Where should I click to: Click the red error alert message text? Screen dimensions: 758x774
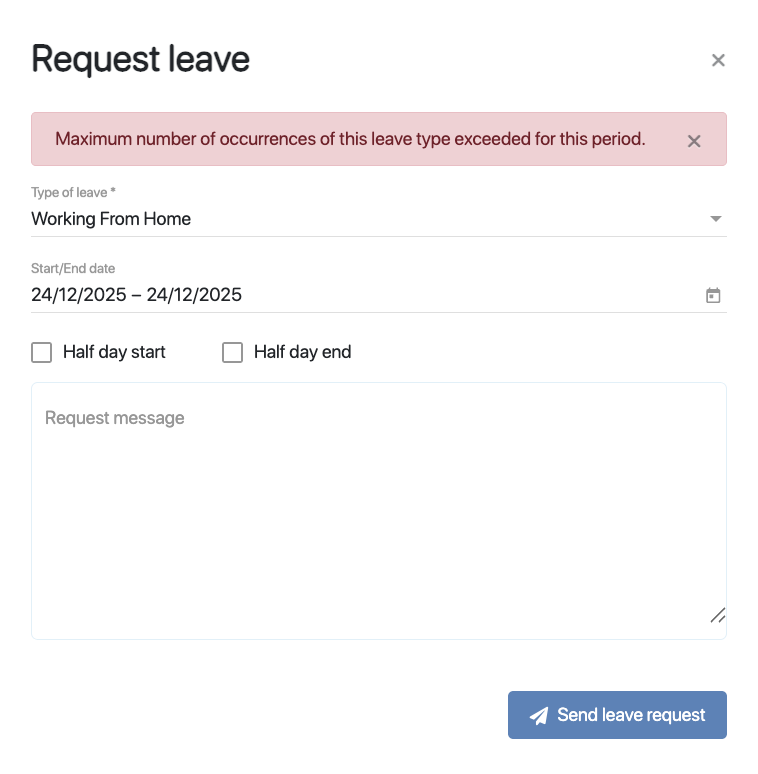coord(350,139)
